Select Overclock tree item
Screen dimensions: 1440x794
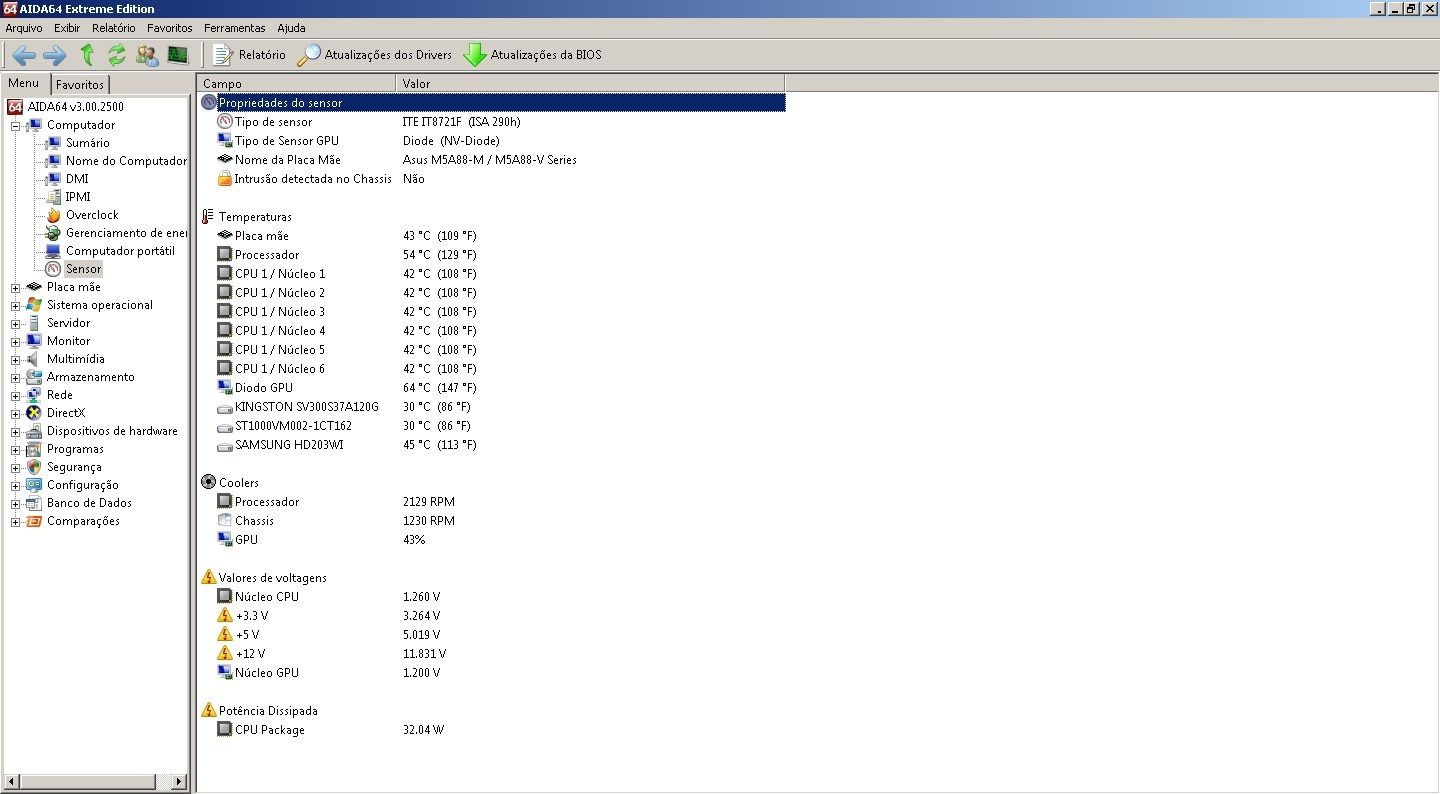pos(92,215)
